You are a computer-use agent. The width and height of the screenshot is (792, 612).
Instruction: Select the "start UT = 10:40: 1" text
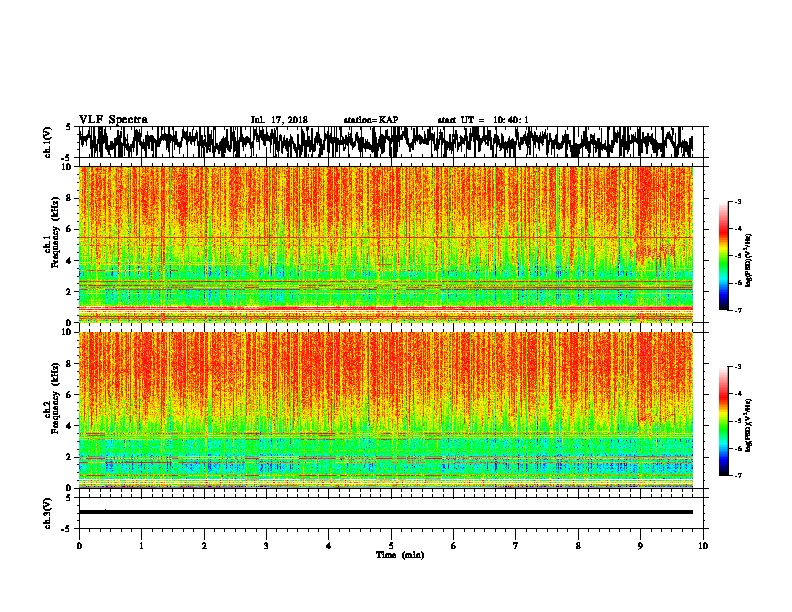483,120
